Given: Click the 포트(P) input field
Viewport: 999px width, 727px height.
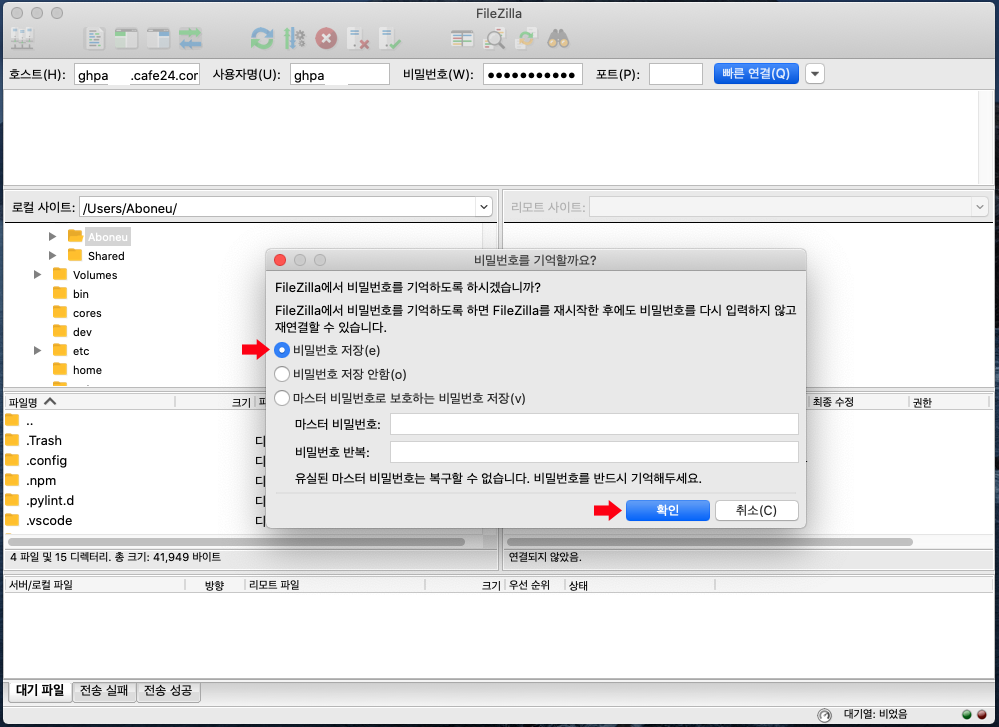Looking at the screenshot, I should [x=675, y=75].
